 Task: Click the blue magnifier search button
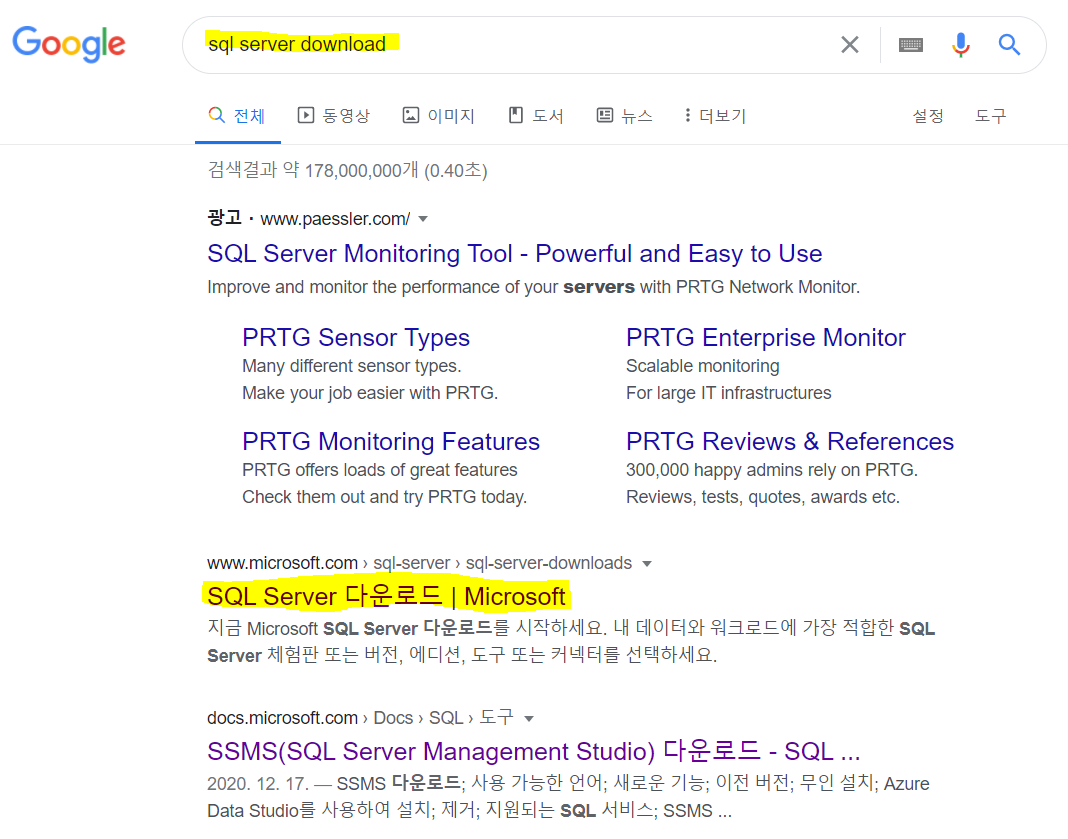coord(1009,45)
